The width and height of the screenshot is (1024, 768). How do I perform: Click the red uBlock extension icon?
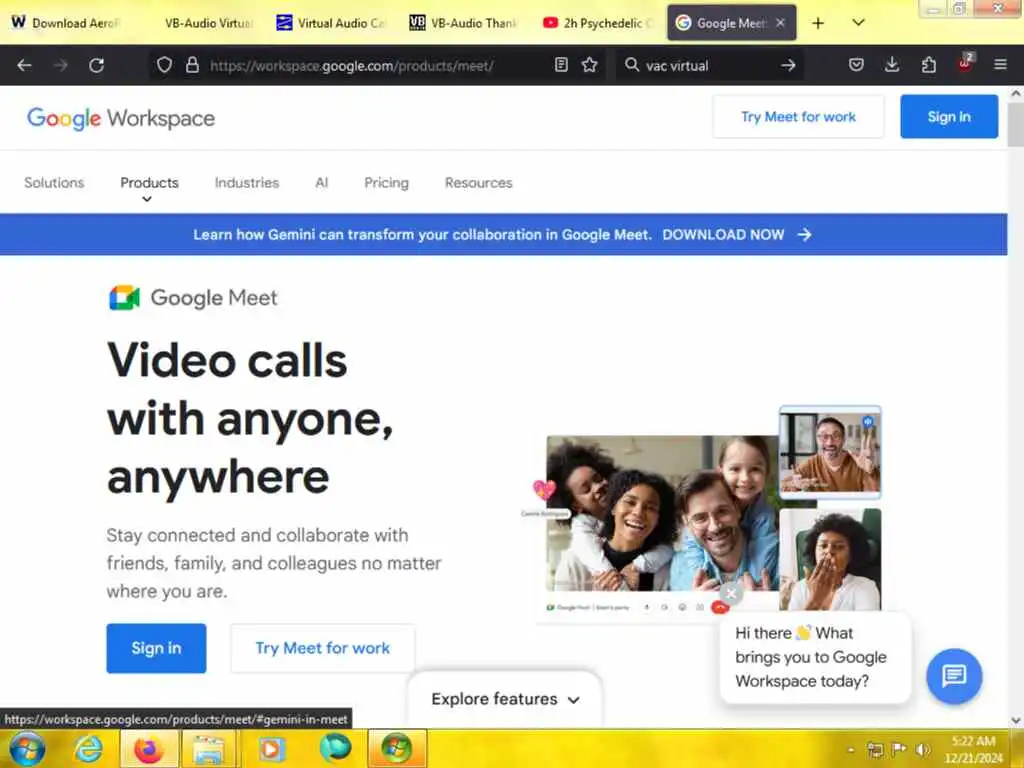(965, 63)
